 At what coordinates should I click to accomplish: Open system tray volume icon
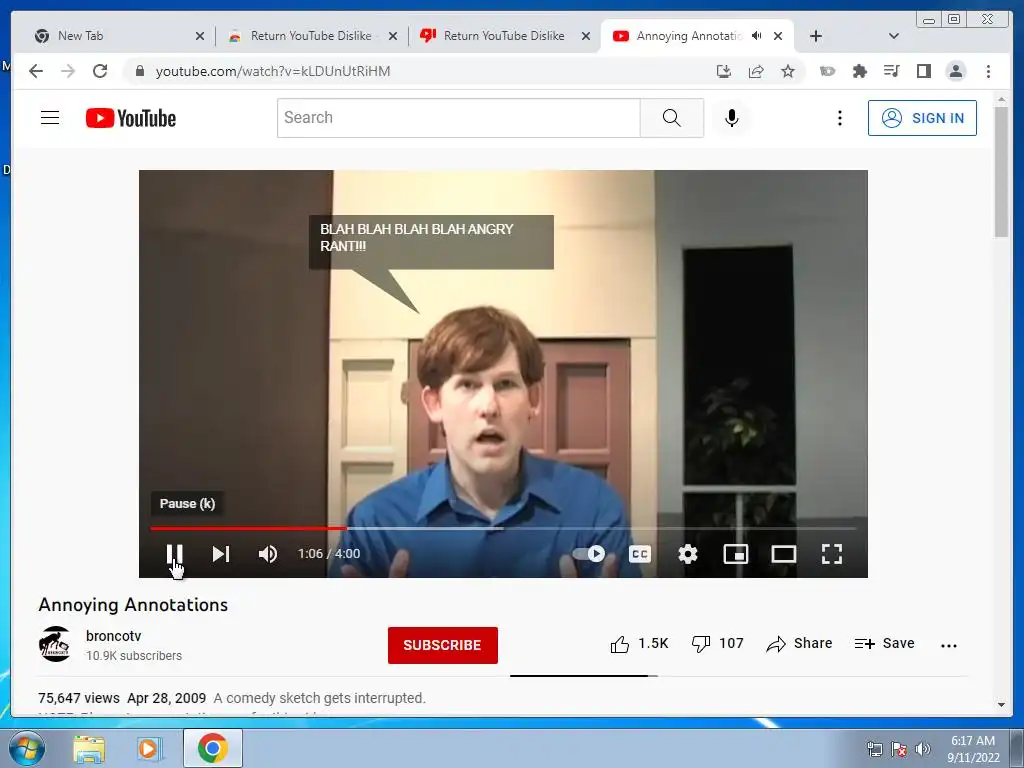[922, 749]
